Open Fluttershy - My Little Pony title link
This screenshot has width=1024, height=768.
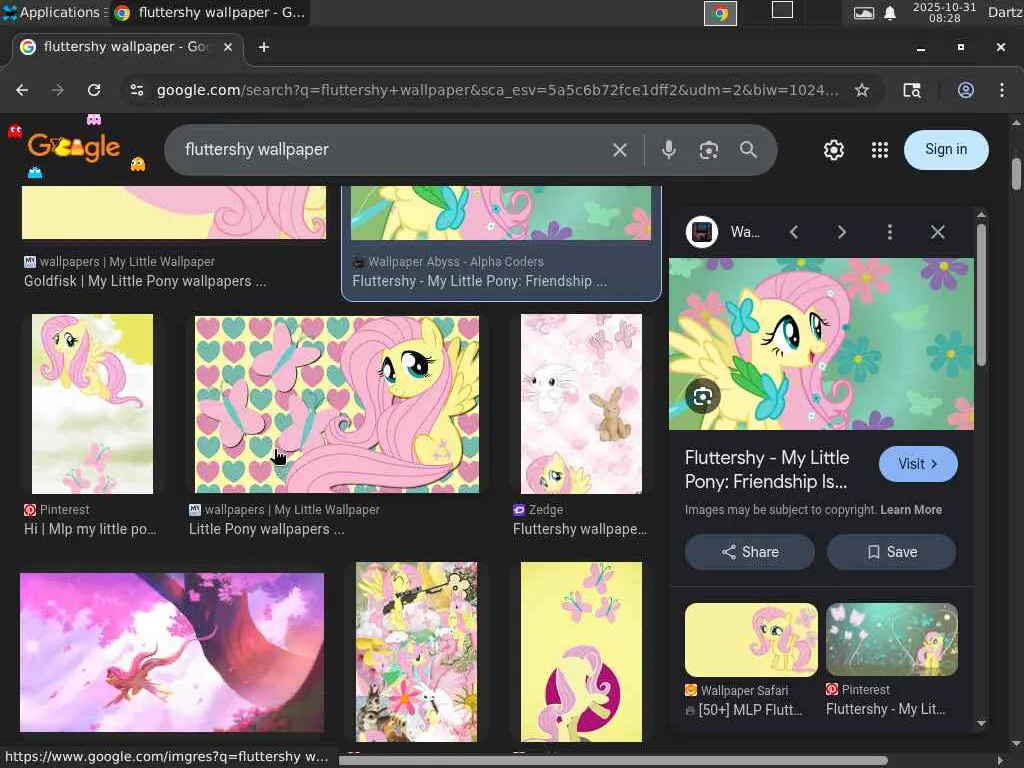click(767, 470)
